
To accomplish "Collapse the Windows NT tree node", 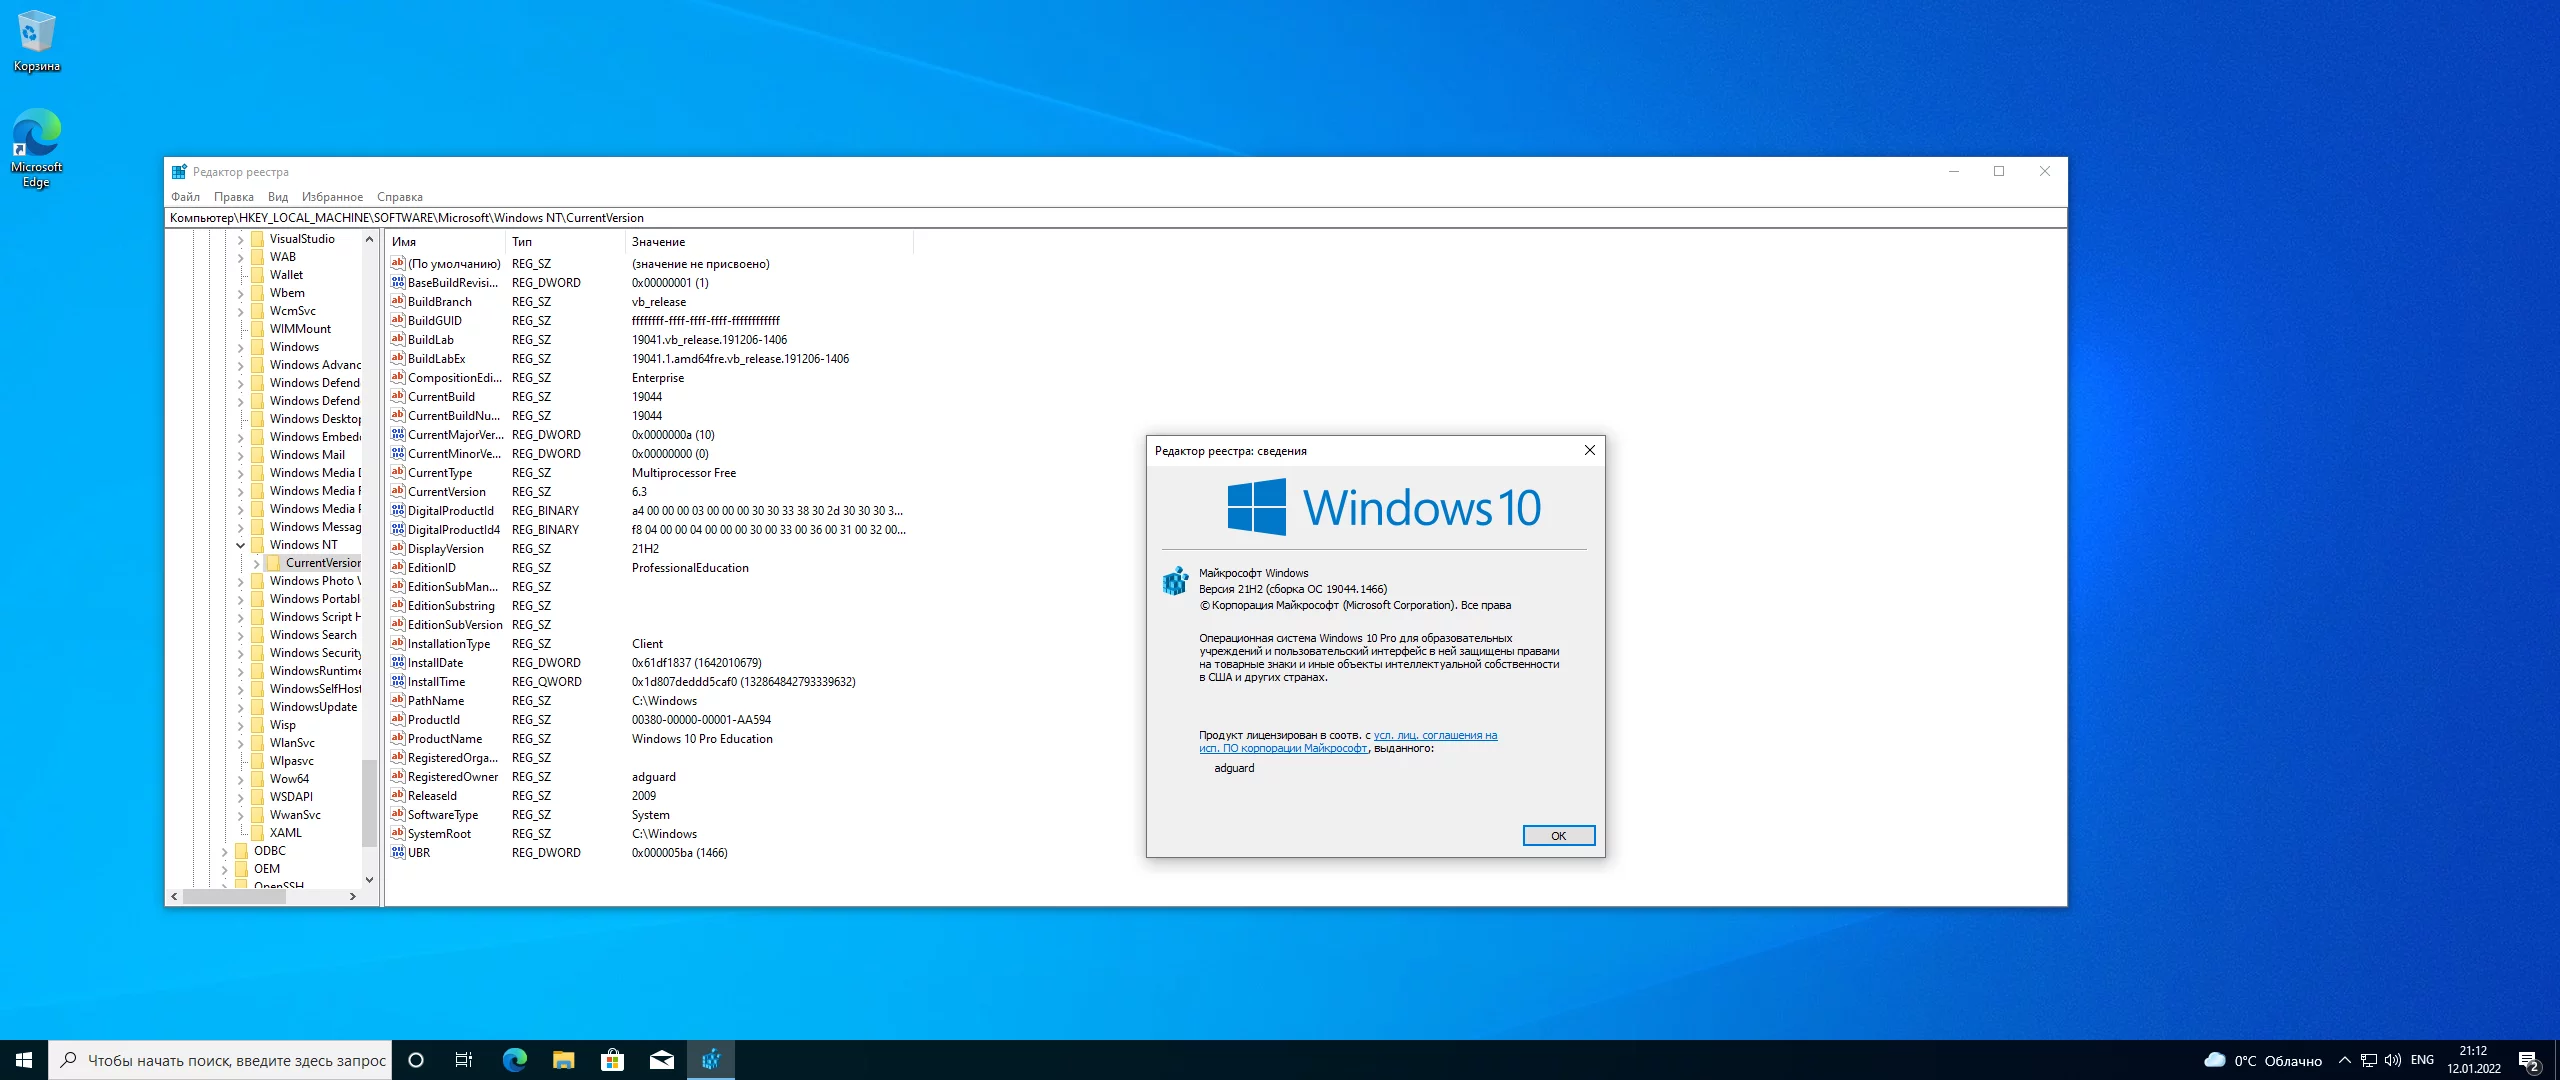I will click(x=241, y=545).
